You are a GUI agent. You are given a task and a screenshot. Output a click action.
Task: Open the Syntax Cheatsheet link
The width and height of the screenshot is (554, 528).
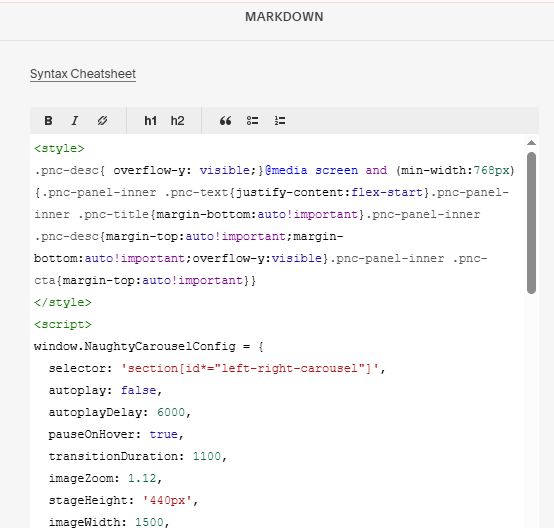pos(83,74)
